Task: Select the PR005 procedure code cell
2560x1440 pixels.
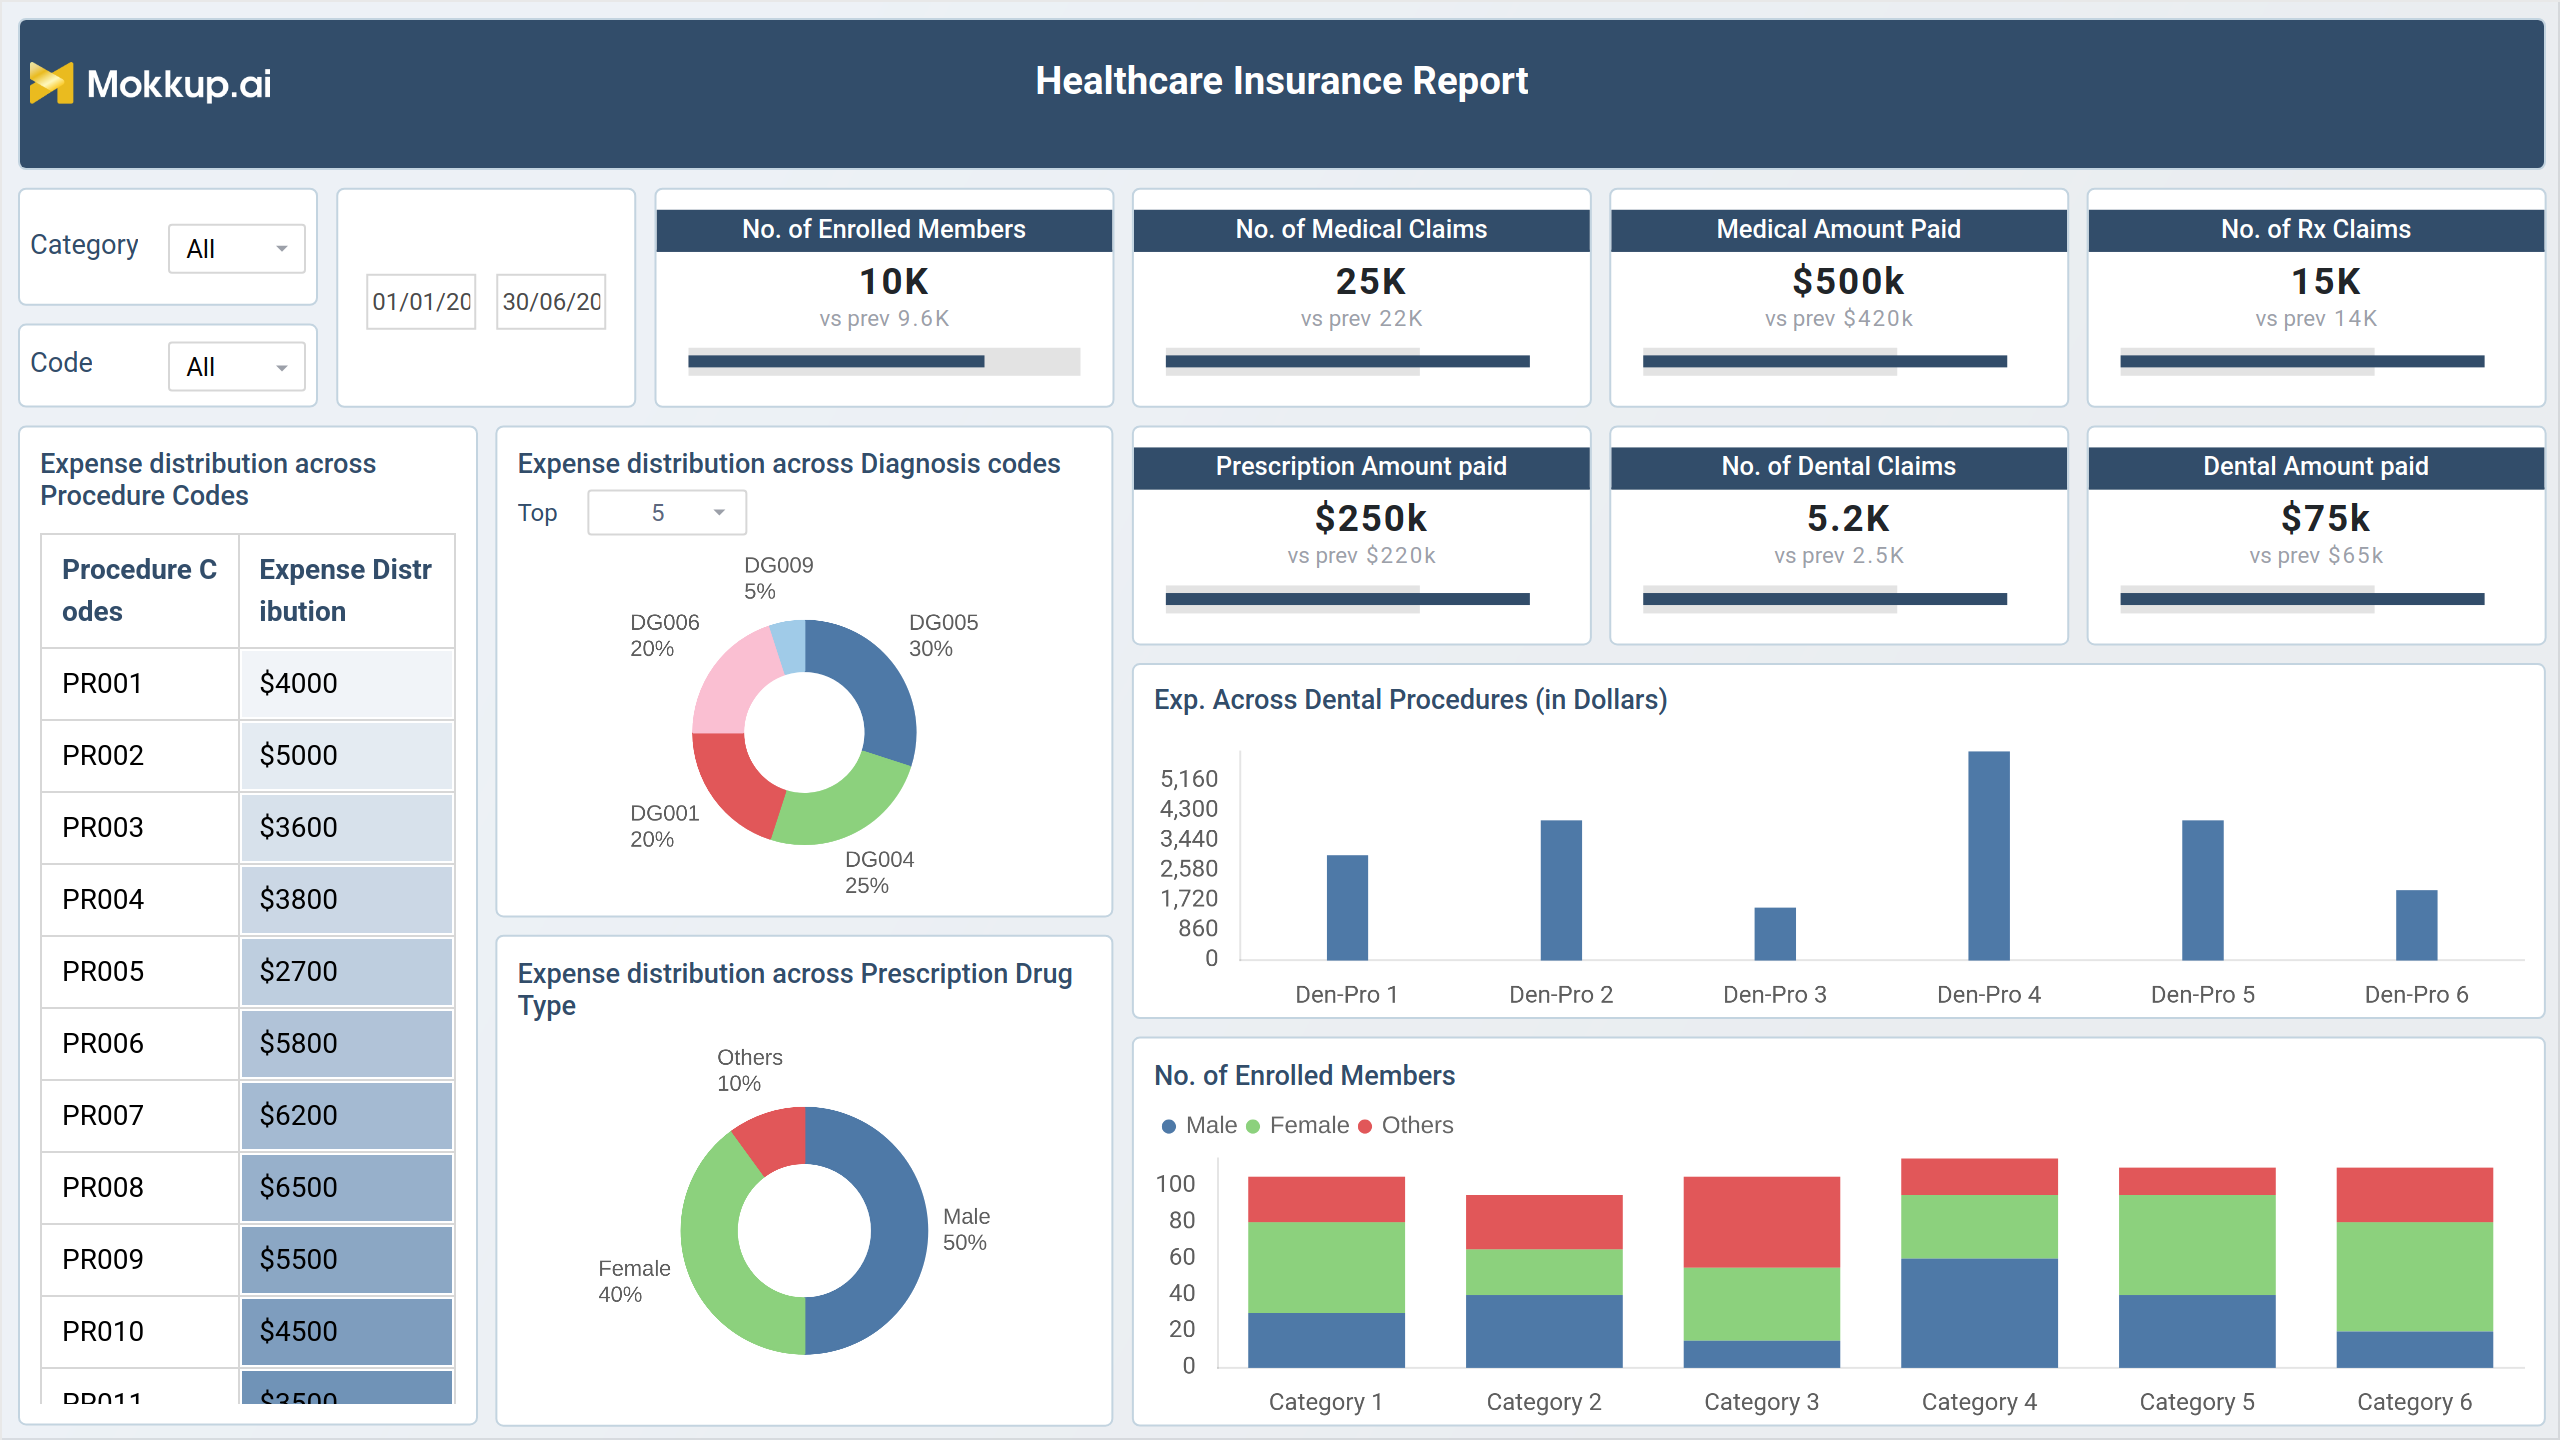Action: click(x=140, y=972)
